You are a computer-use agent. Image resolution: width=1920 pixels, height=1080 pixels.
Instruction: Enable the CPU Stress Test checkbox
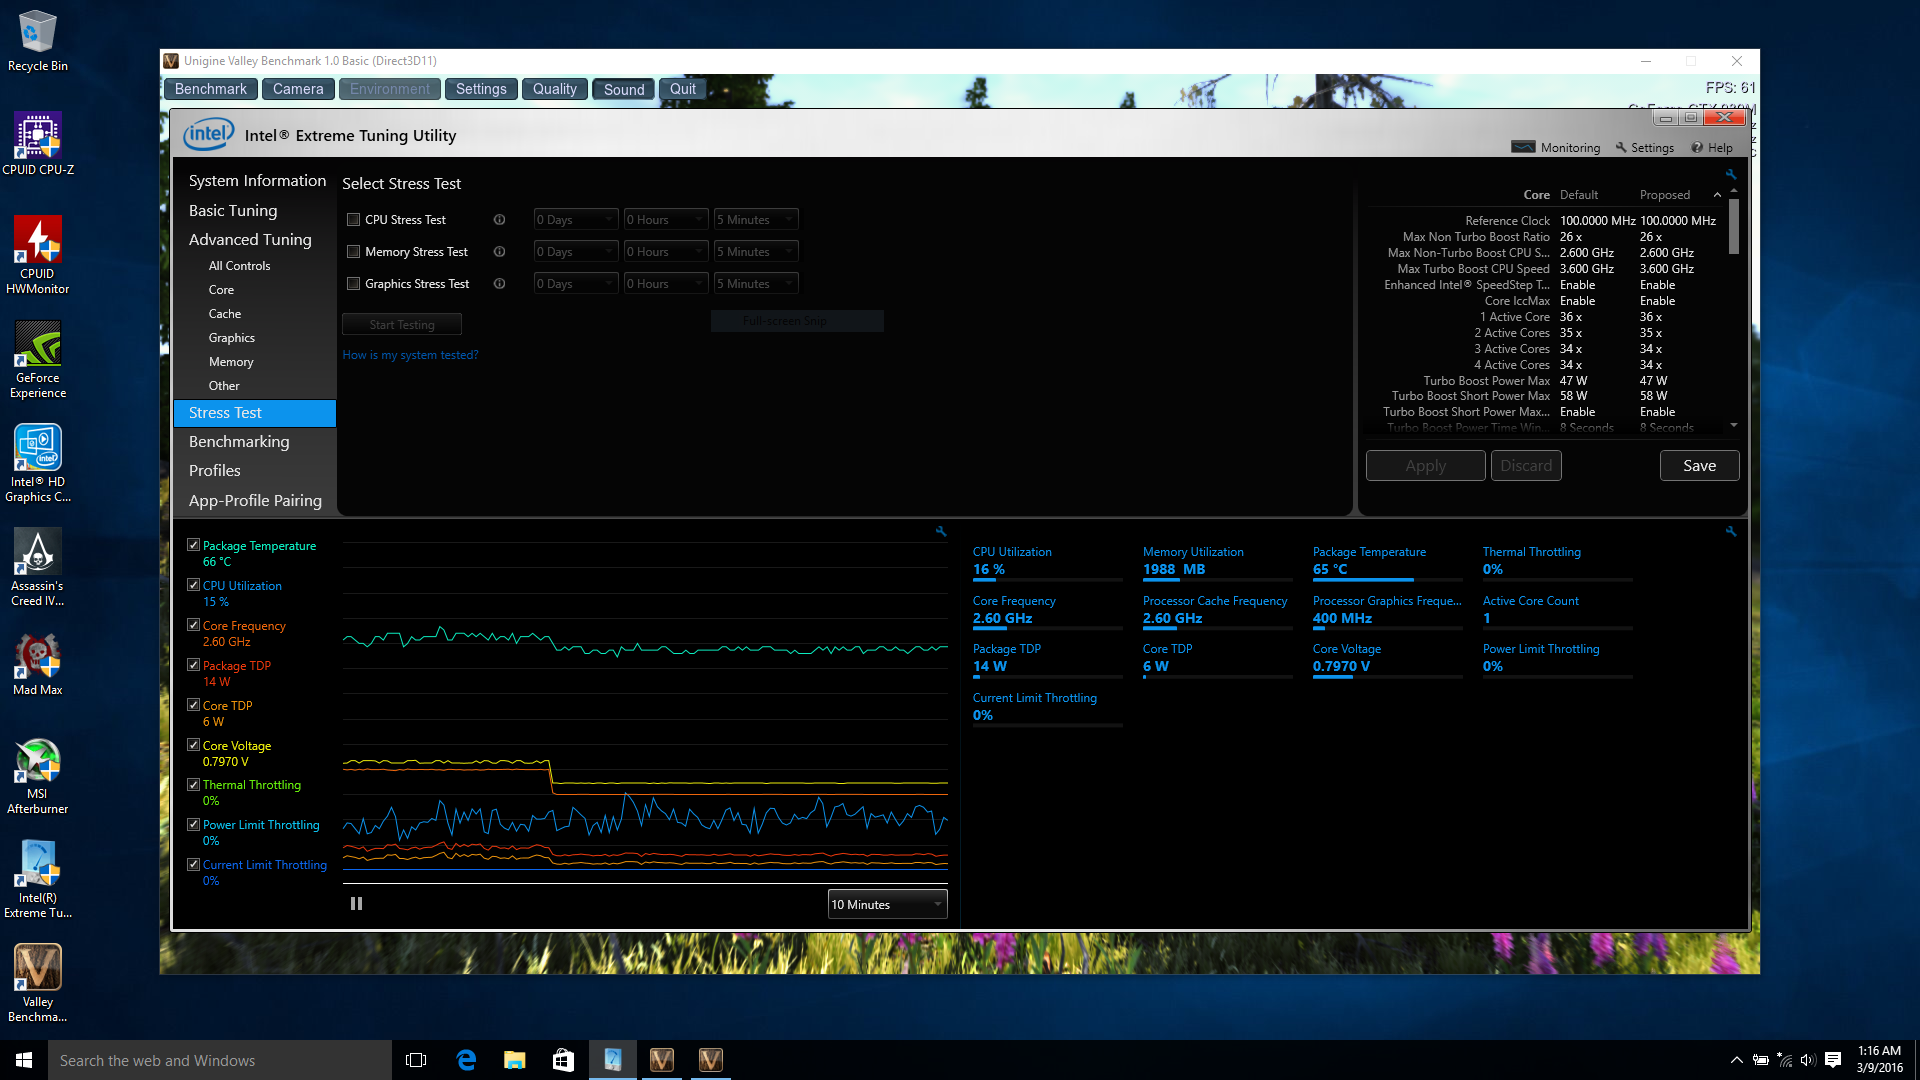click(x=353, y=220)
